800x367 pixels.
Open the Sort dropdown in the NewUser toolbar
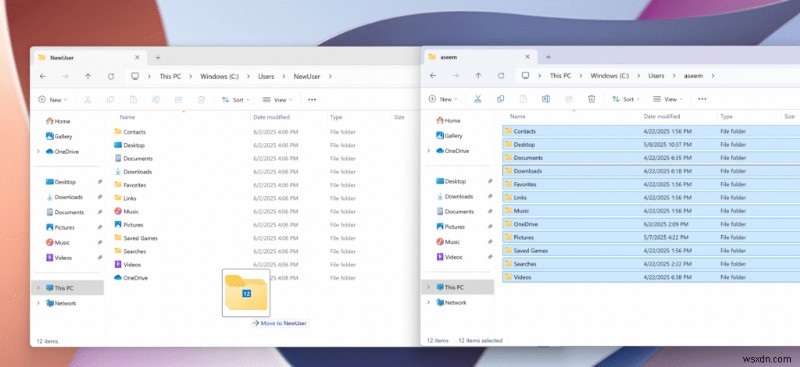click(235, 100)
